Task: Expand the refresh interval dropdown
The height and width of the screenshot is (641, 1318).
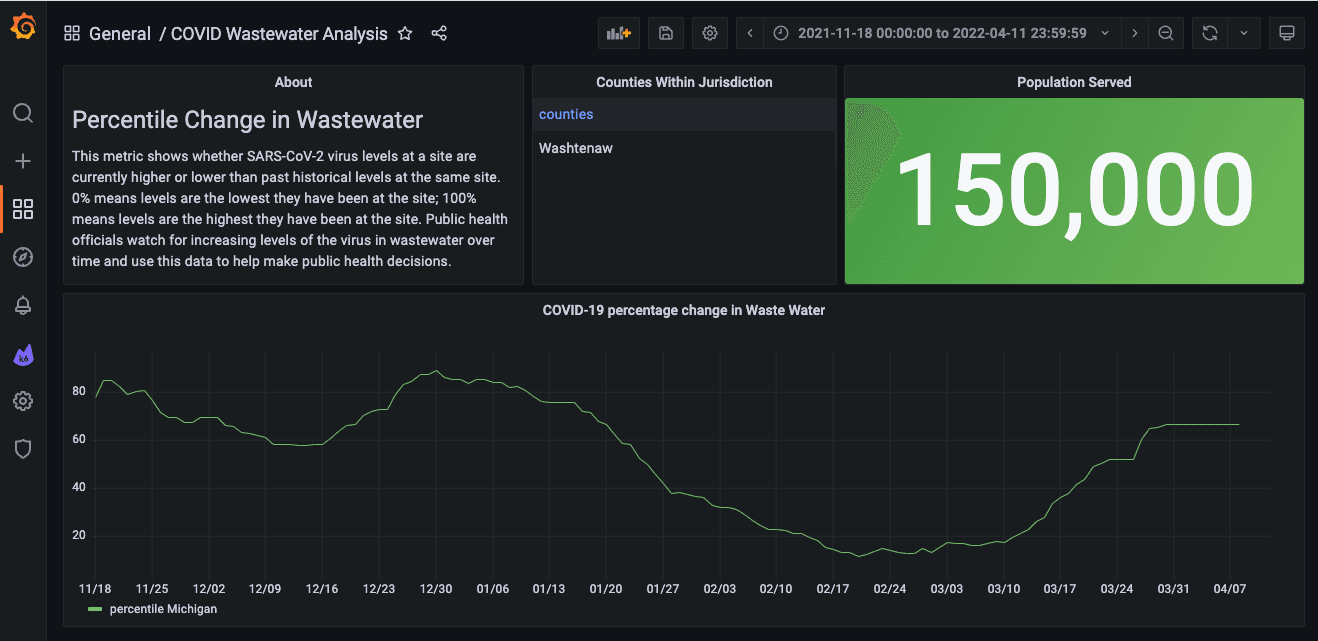Action: pyautogui.click(x=1243, y=33)
